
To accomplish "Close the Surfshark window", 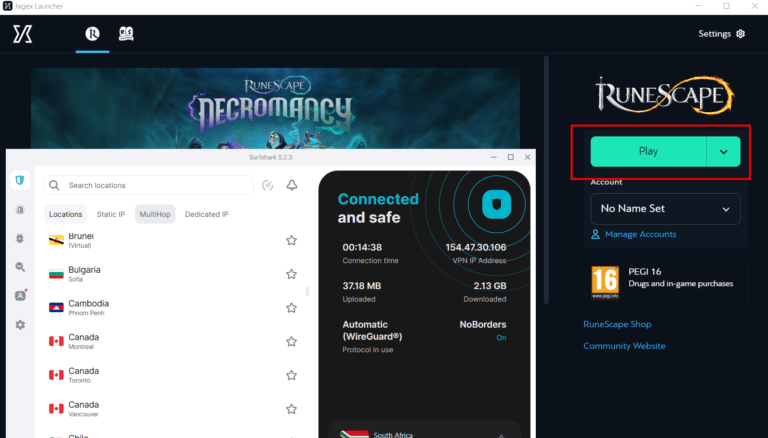I will tap(527, 157).
